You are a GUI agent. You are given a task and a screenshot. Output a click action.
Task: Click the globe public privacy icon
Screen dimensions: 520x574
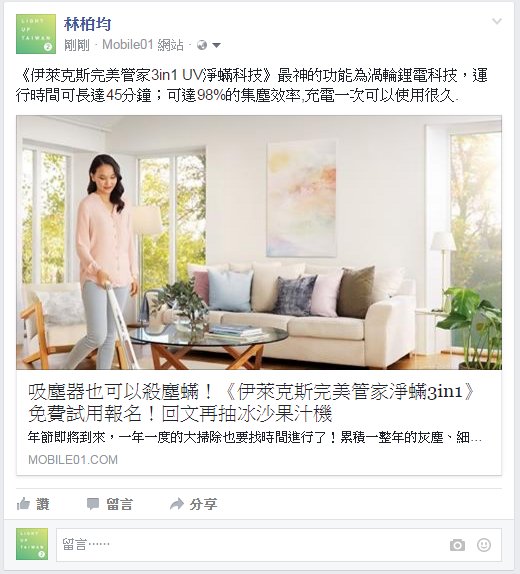pos(202,45)
